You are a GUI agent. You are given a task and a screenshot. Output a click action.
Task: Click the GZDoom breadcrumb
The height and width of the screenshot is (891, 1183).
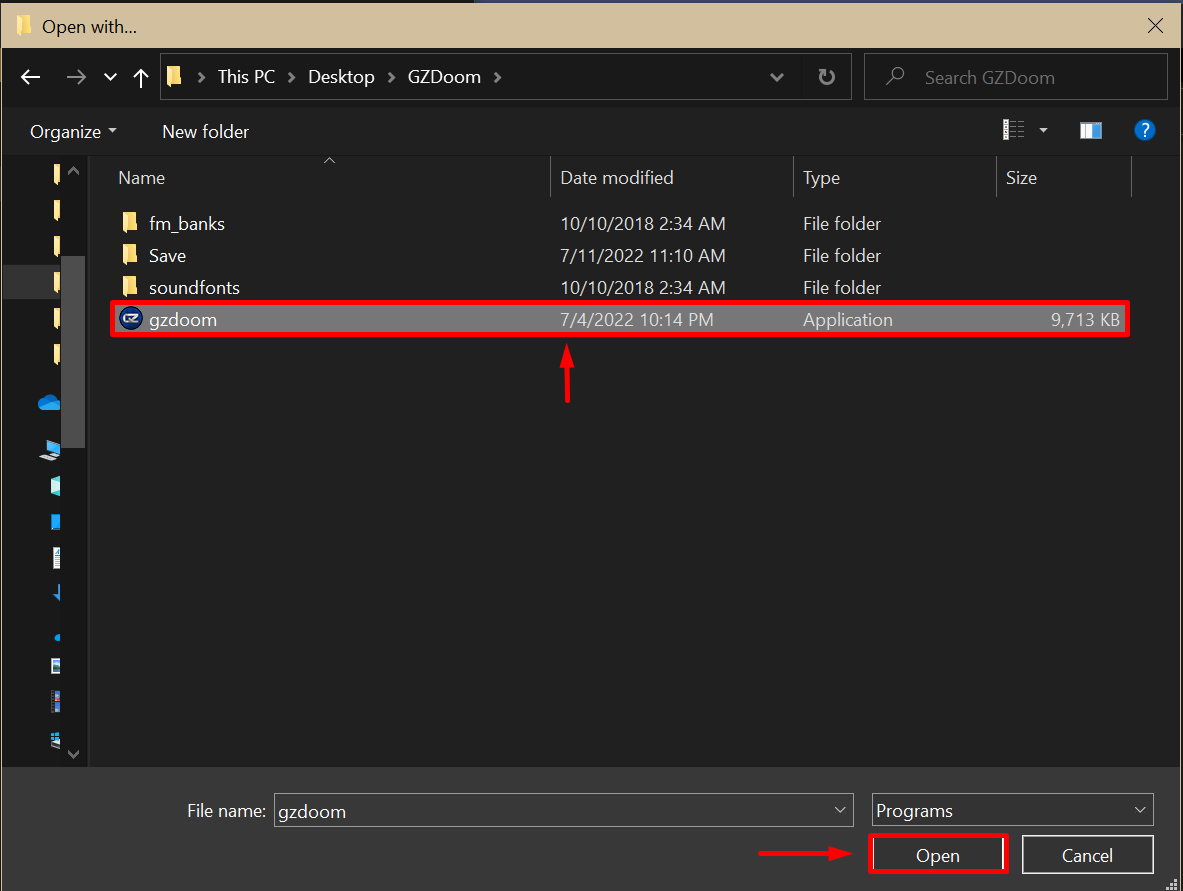click(444, 77)
